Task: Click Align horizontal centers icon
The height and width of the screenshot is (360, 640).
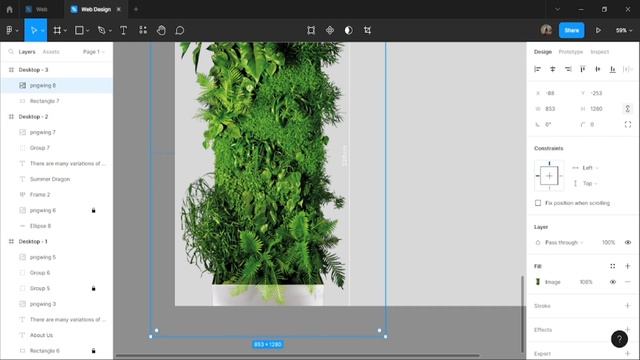Action: tap(553, 69)
